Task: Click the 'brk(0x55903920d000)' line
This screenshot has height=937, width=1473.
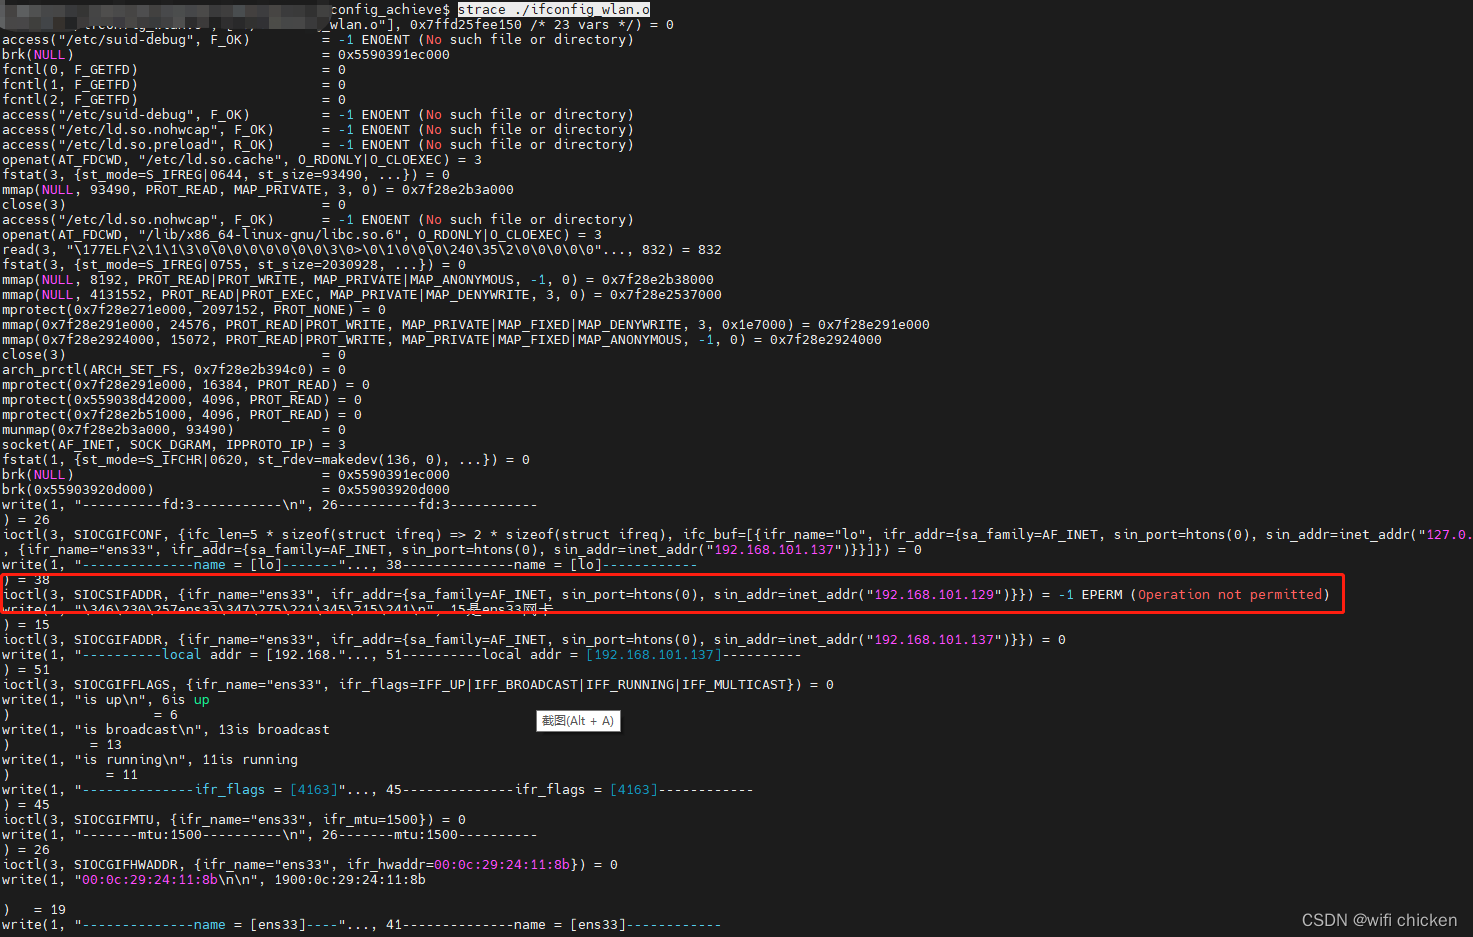Action: [226, 490]
